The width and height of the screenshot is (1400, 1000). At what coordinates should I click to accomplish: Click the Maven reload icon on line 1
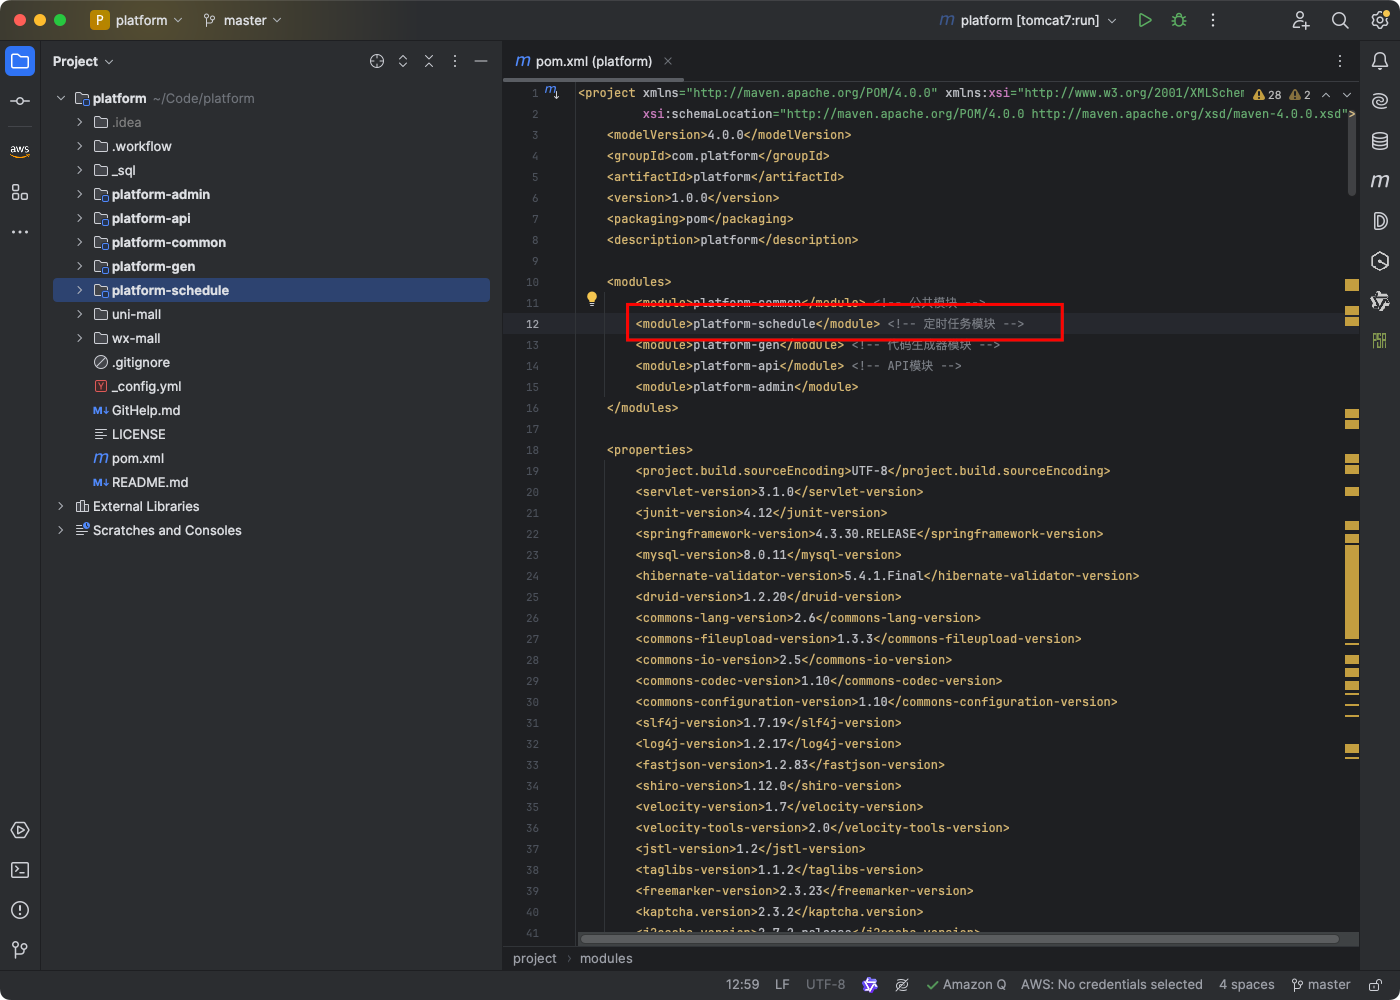pos(552,92)
